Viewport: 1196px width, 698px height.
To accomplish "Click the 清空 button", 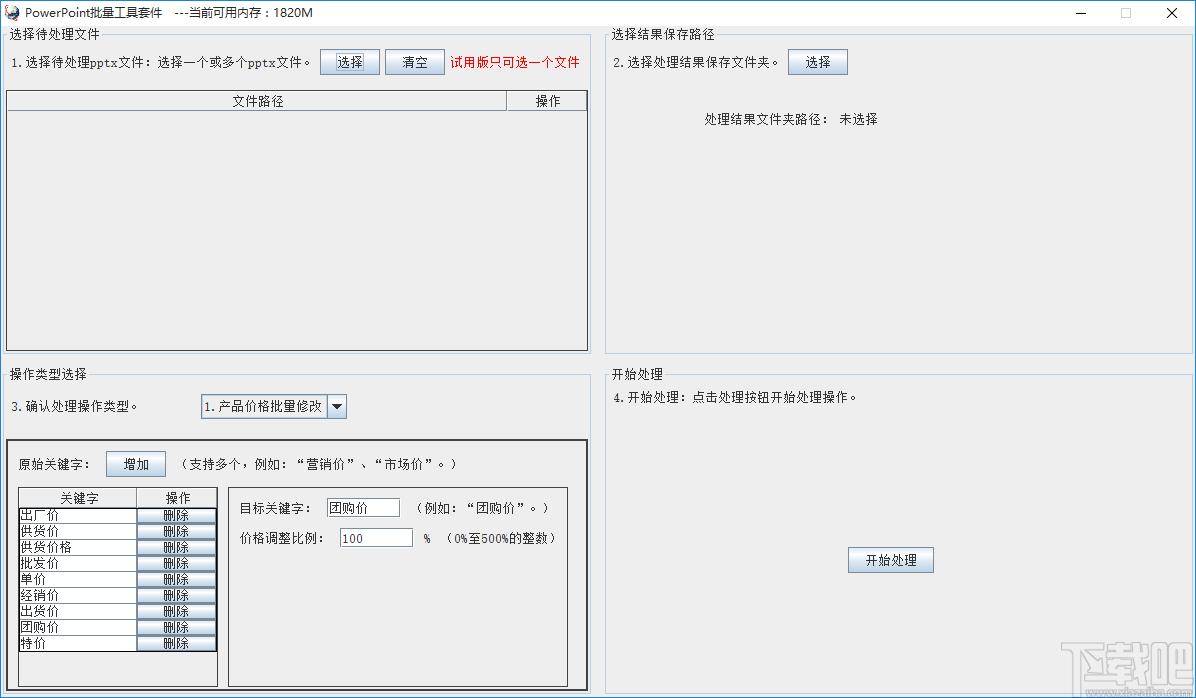I will 414,62.
